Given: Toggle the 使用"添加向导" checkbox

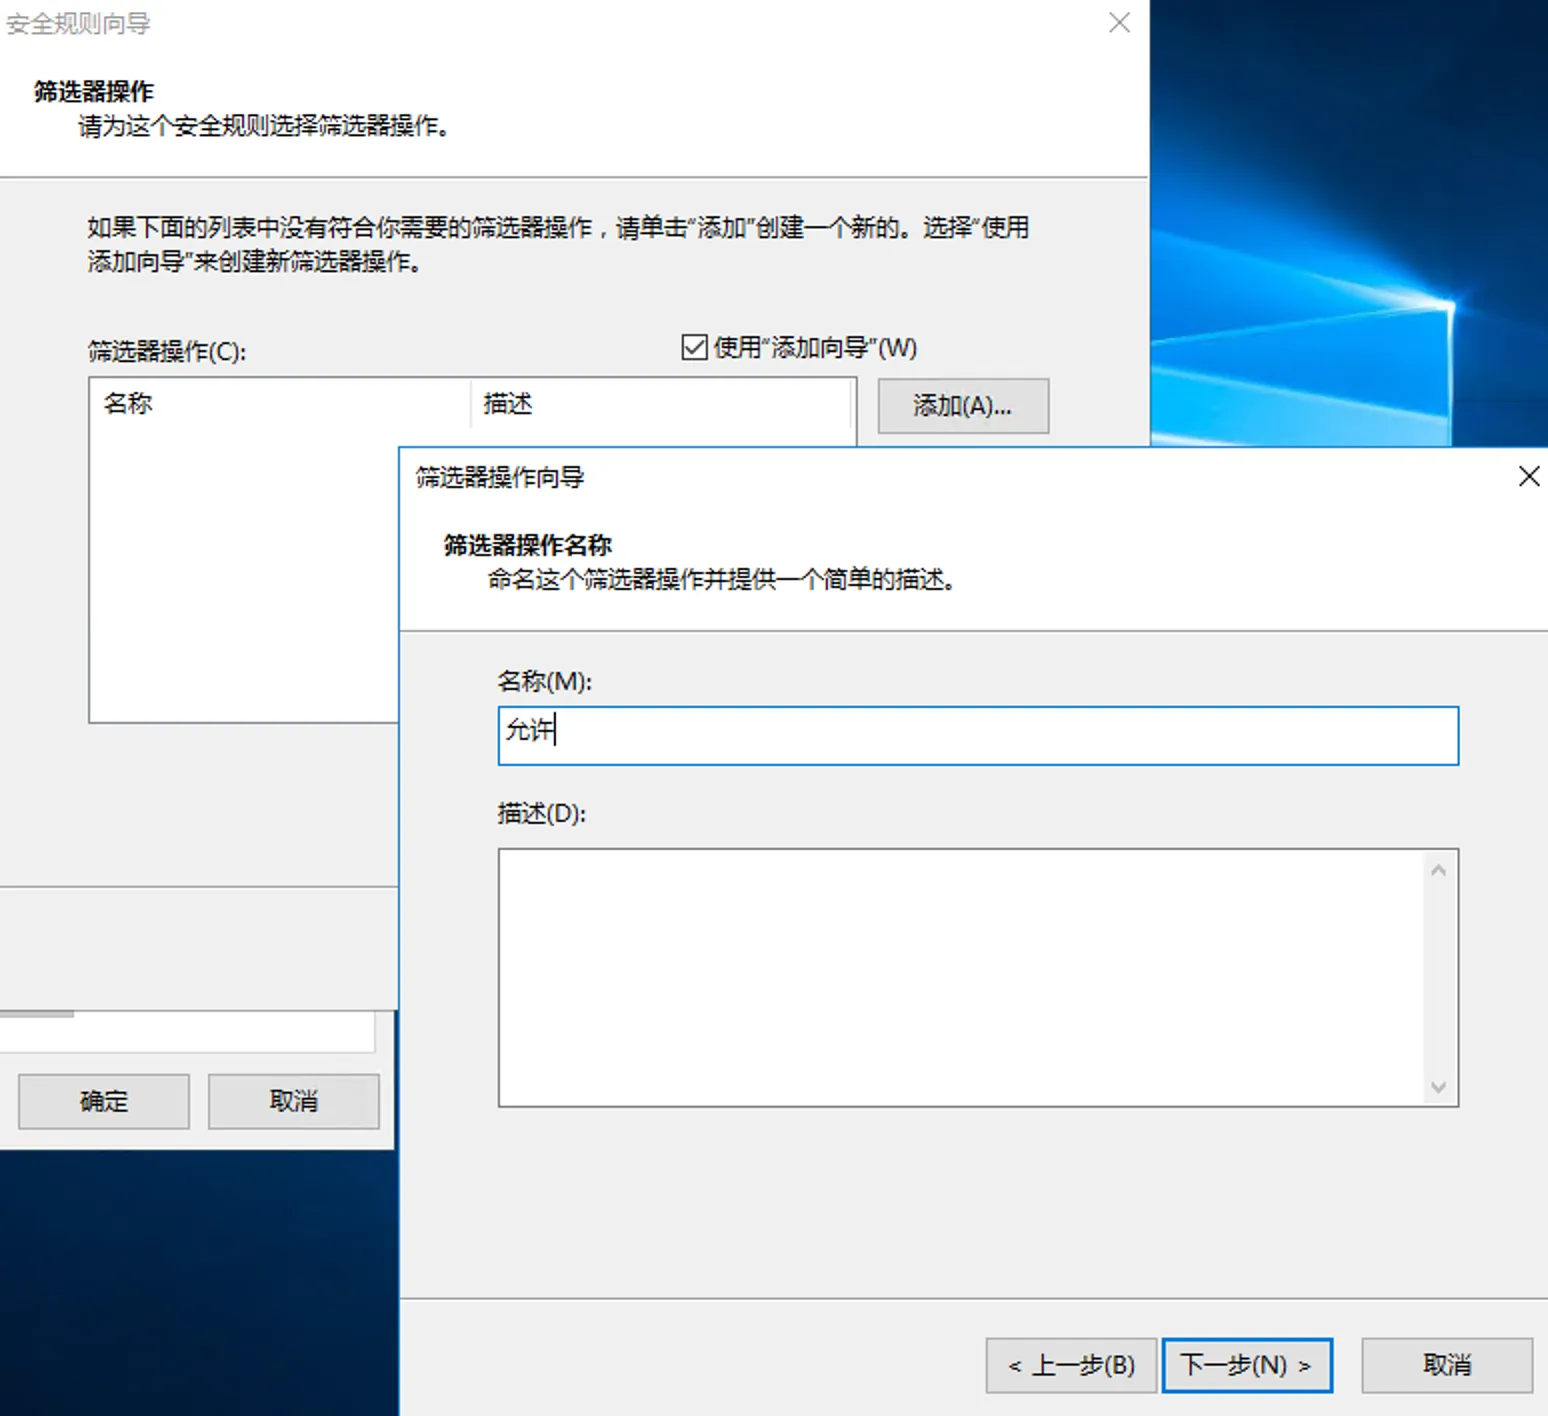Looking at the screenshot, I should (694, 347).
